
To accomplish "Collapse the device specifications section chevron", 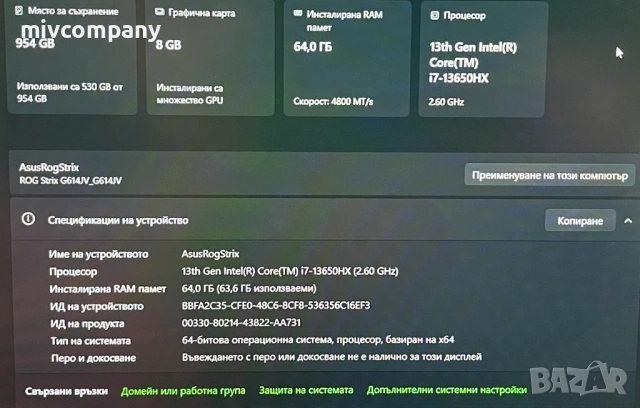I will [628, 221].
